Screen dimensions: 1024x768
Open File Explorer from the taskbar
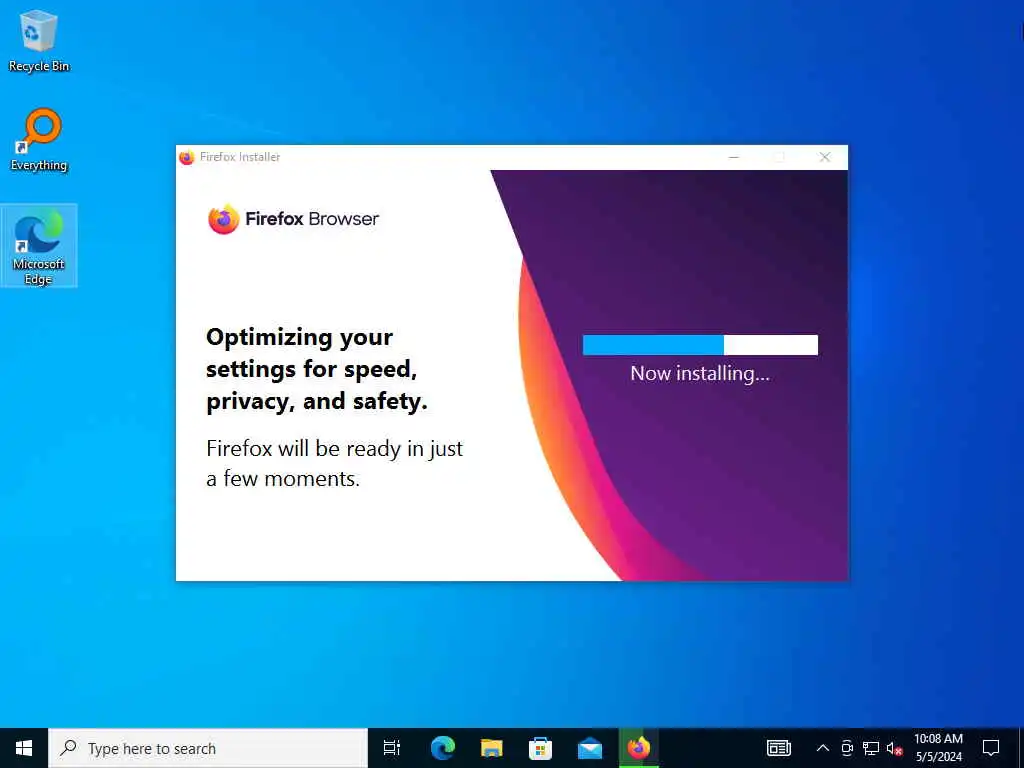tap(492, 748)
